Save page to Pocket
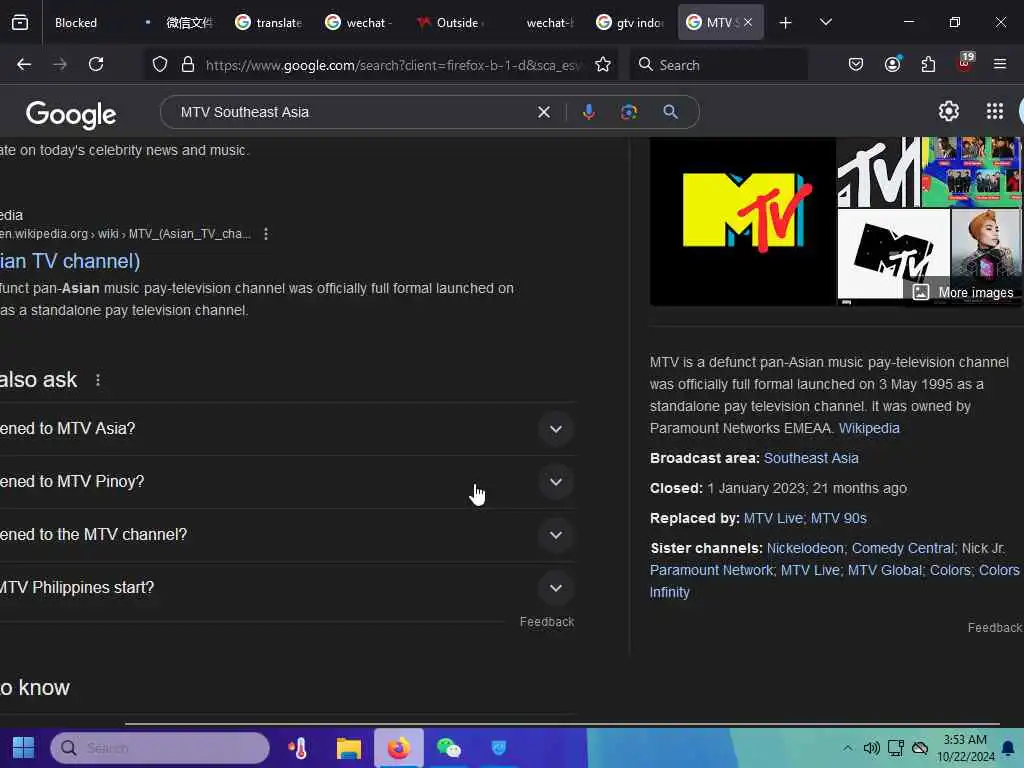Screen dimensions: 1024x768 tap(856, 64)
